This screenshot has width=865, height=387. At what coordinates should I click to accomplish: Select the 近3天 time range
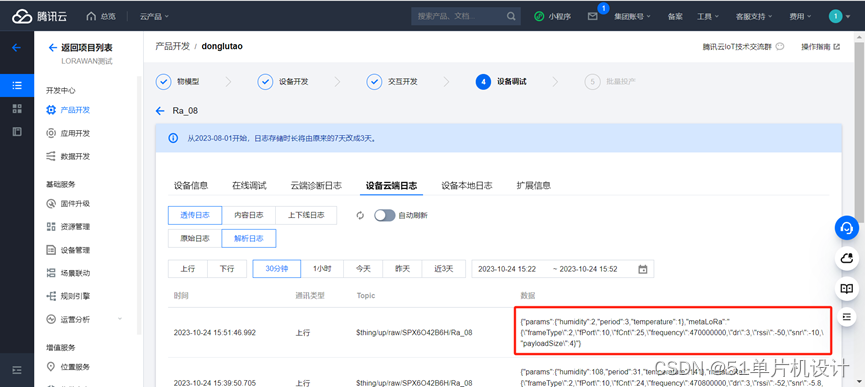click(x=444, y=269)
